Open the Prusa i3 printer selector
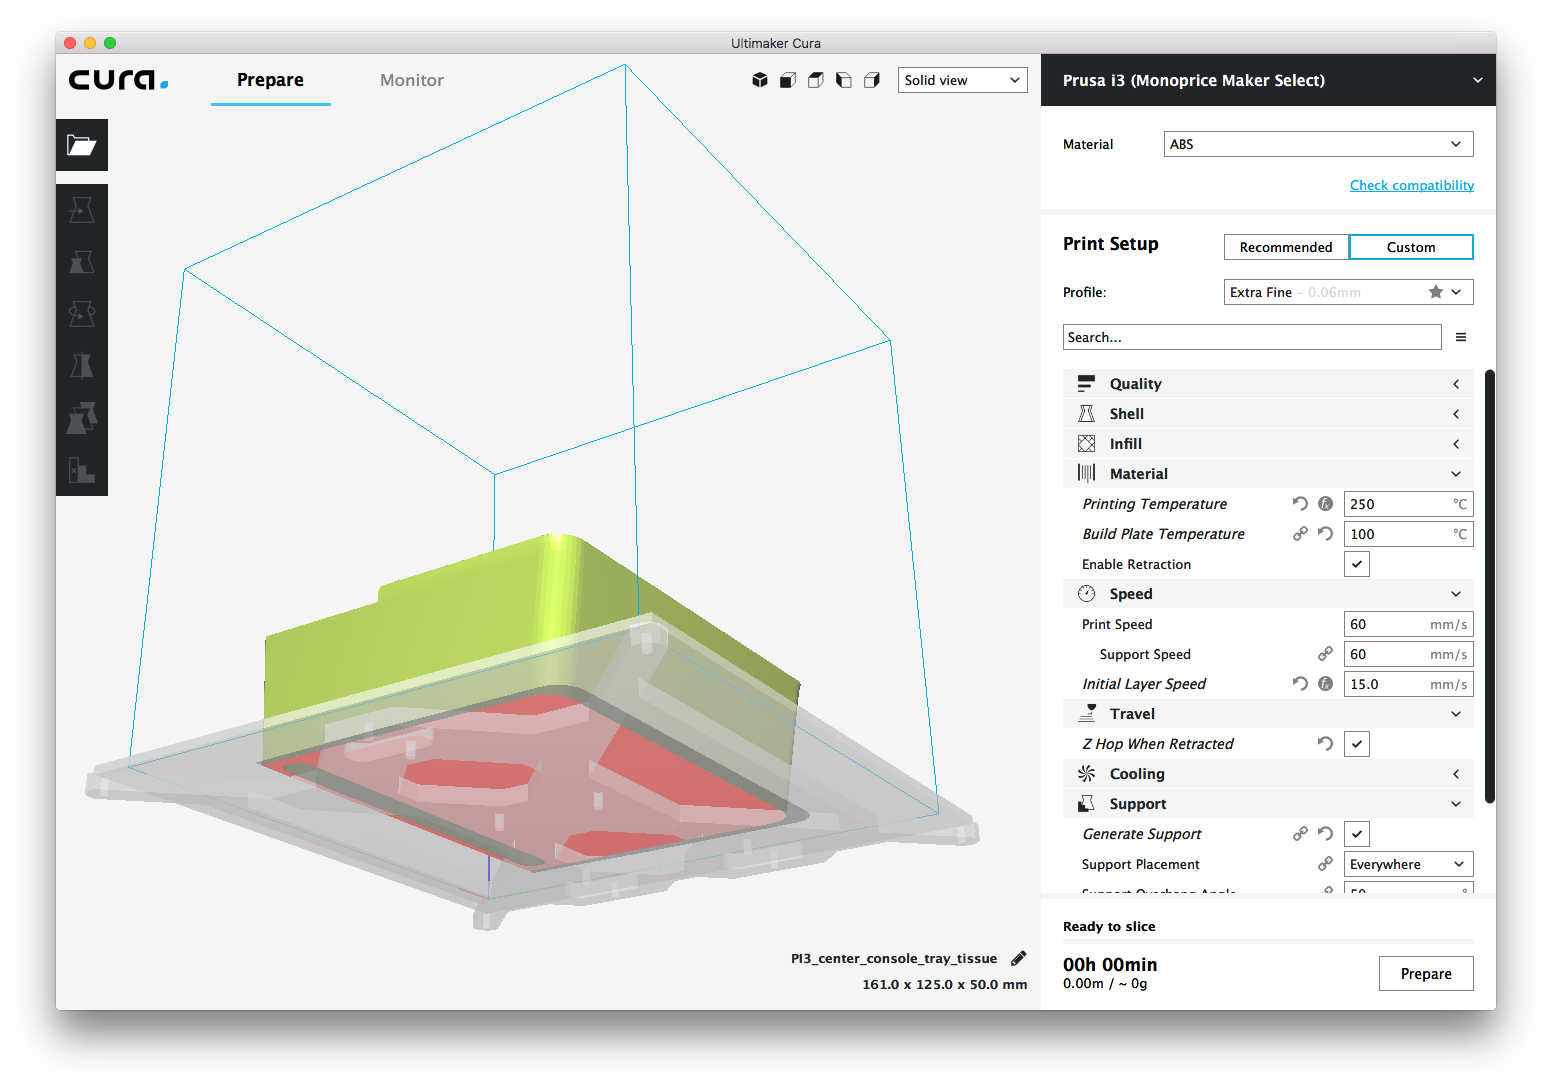 click(1268, 80)
